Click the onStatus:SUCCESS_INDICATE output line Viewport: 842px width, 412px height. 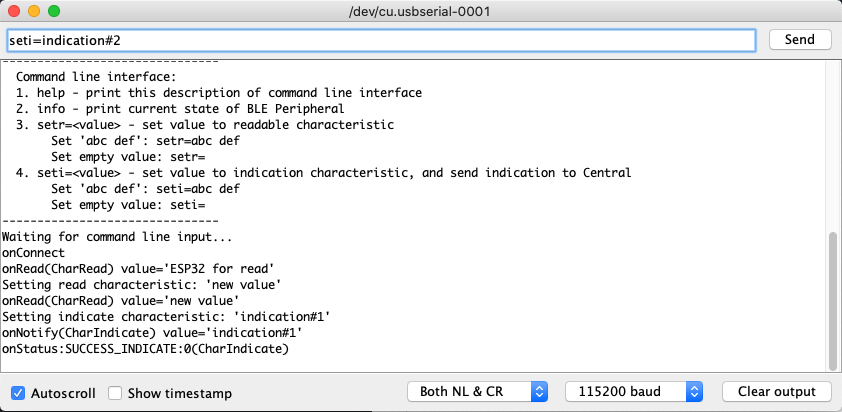146,349
